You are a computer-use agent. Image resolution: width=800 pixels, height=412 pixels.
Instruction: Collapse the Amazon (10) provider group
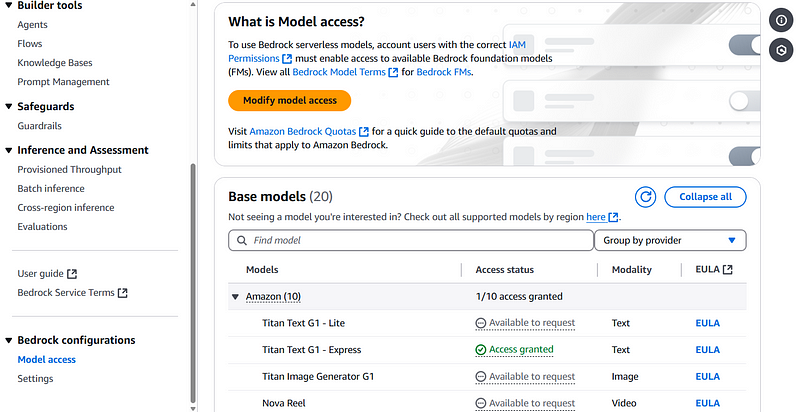pos(235,297)
